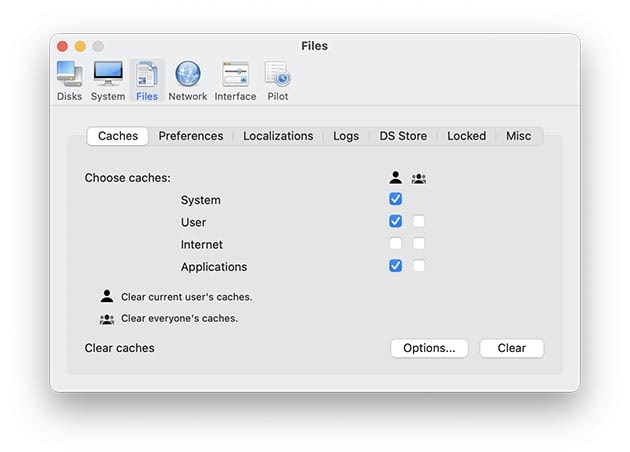Click the 'System' cache row label
Screen dimensions: 630x452
[200, 200]
